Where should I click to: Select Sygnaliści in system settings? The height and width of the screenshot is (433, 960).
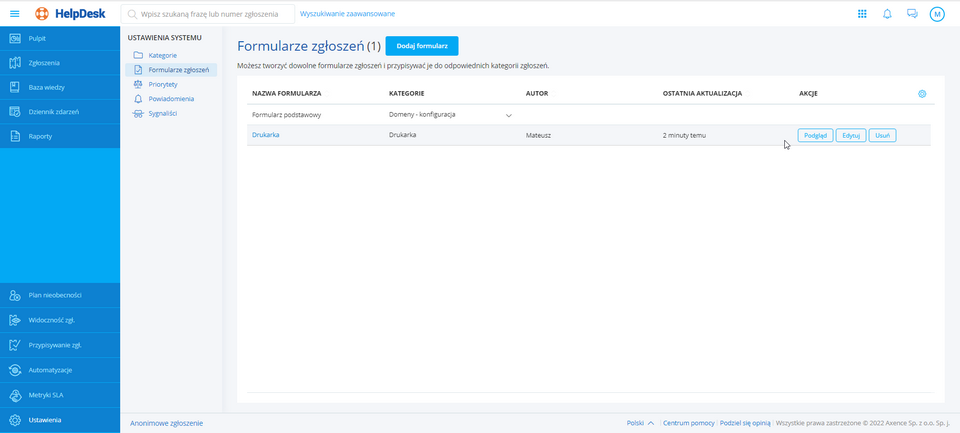pyautogui.click(x=162, y=114)
